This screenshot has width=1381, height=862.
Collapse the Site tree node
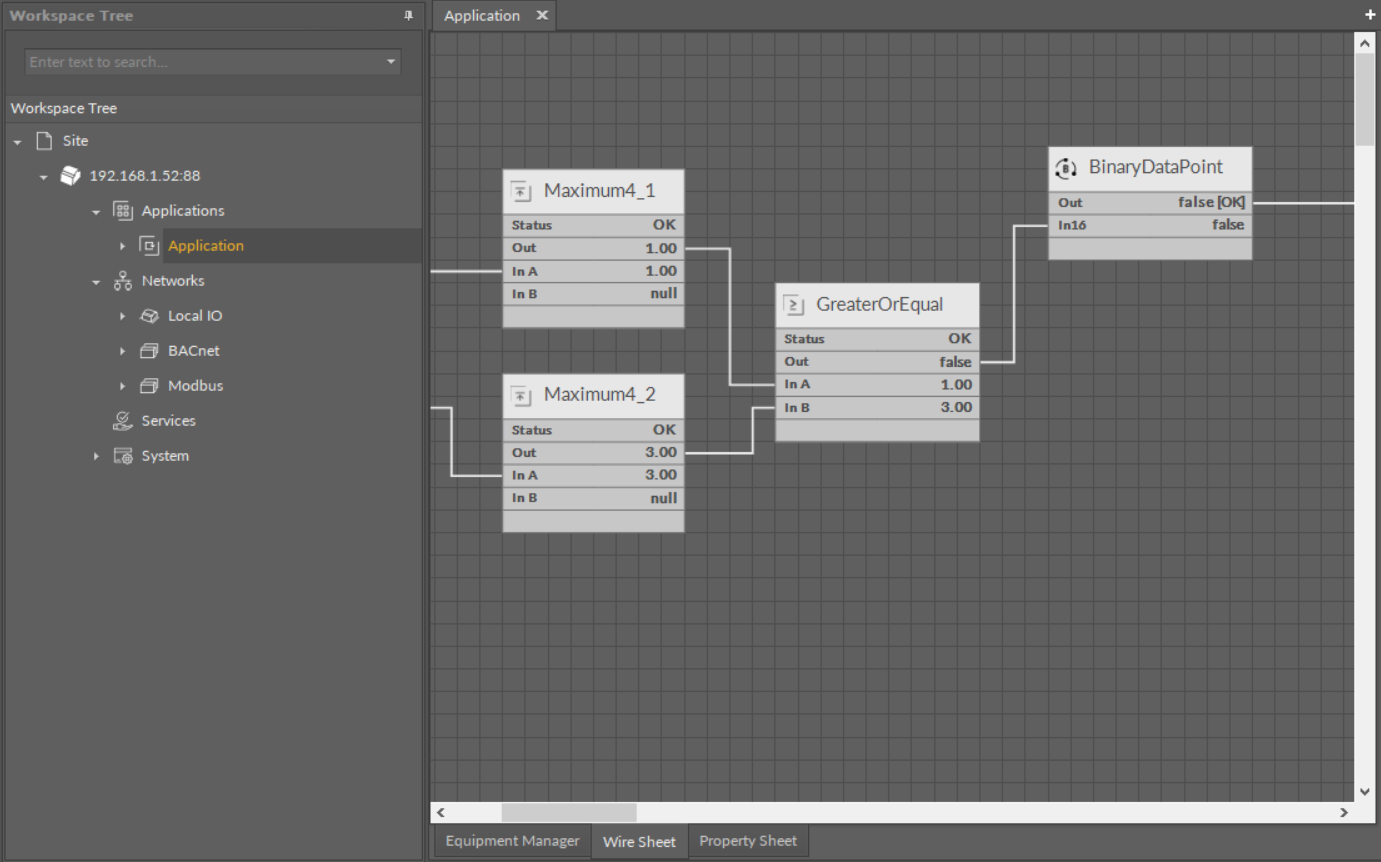pos(18,142)
